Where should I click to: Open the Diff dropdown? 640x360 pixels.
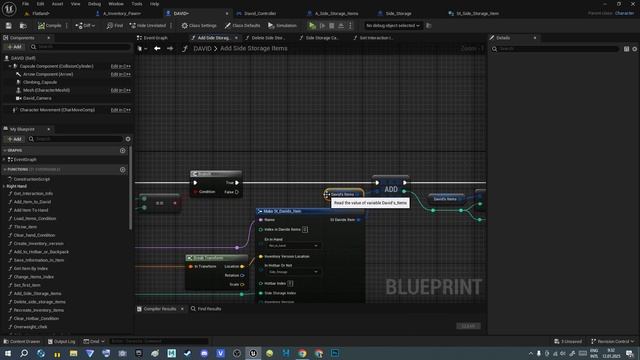[85, 26]
